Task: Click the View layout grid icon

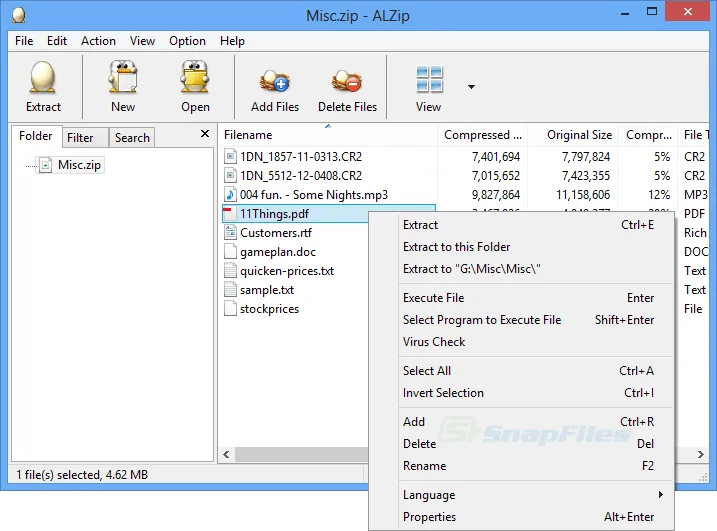Action: pos(429,79)
